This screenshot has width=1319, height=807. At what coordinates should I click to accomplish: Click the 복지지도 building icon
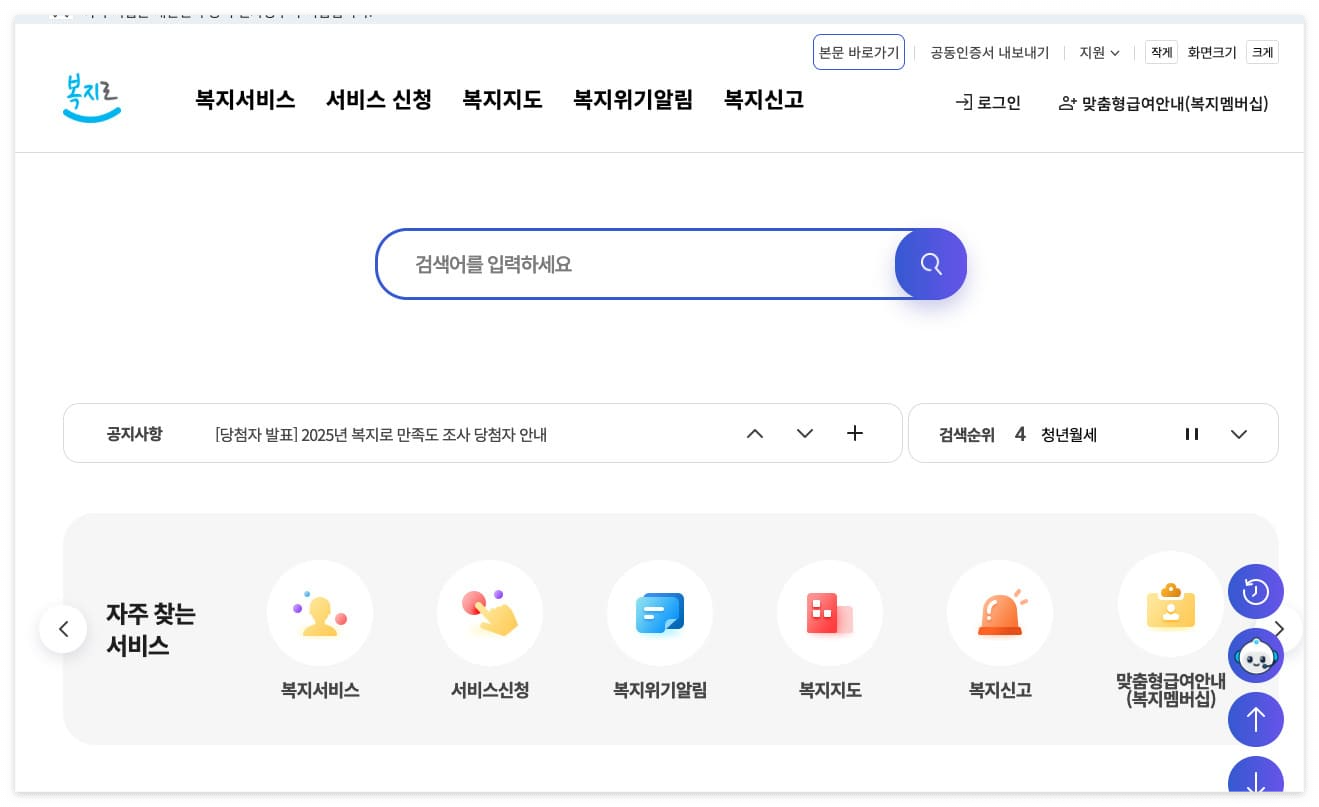pyautogui.click(x=830, y=613)
